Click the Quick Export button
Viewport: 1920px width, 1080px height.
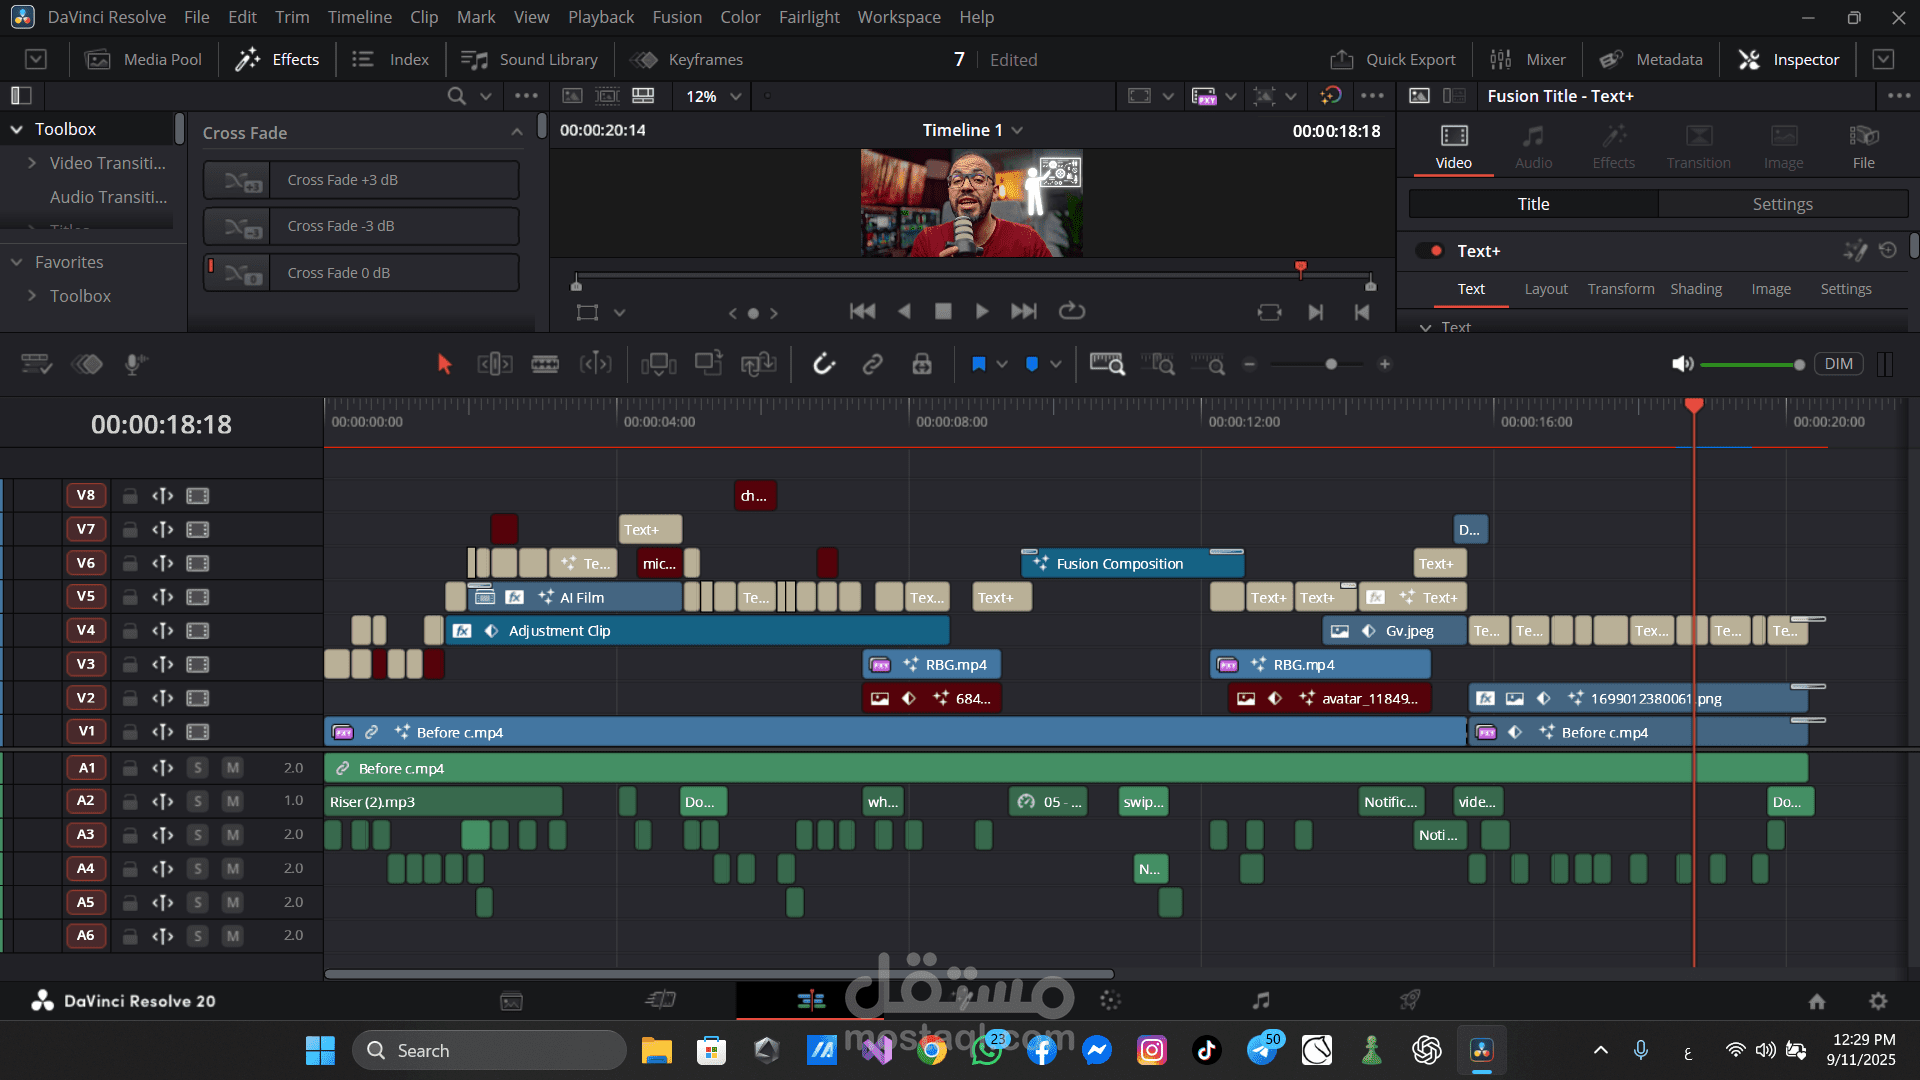(1393, 59)
